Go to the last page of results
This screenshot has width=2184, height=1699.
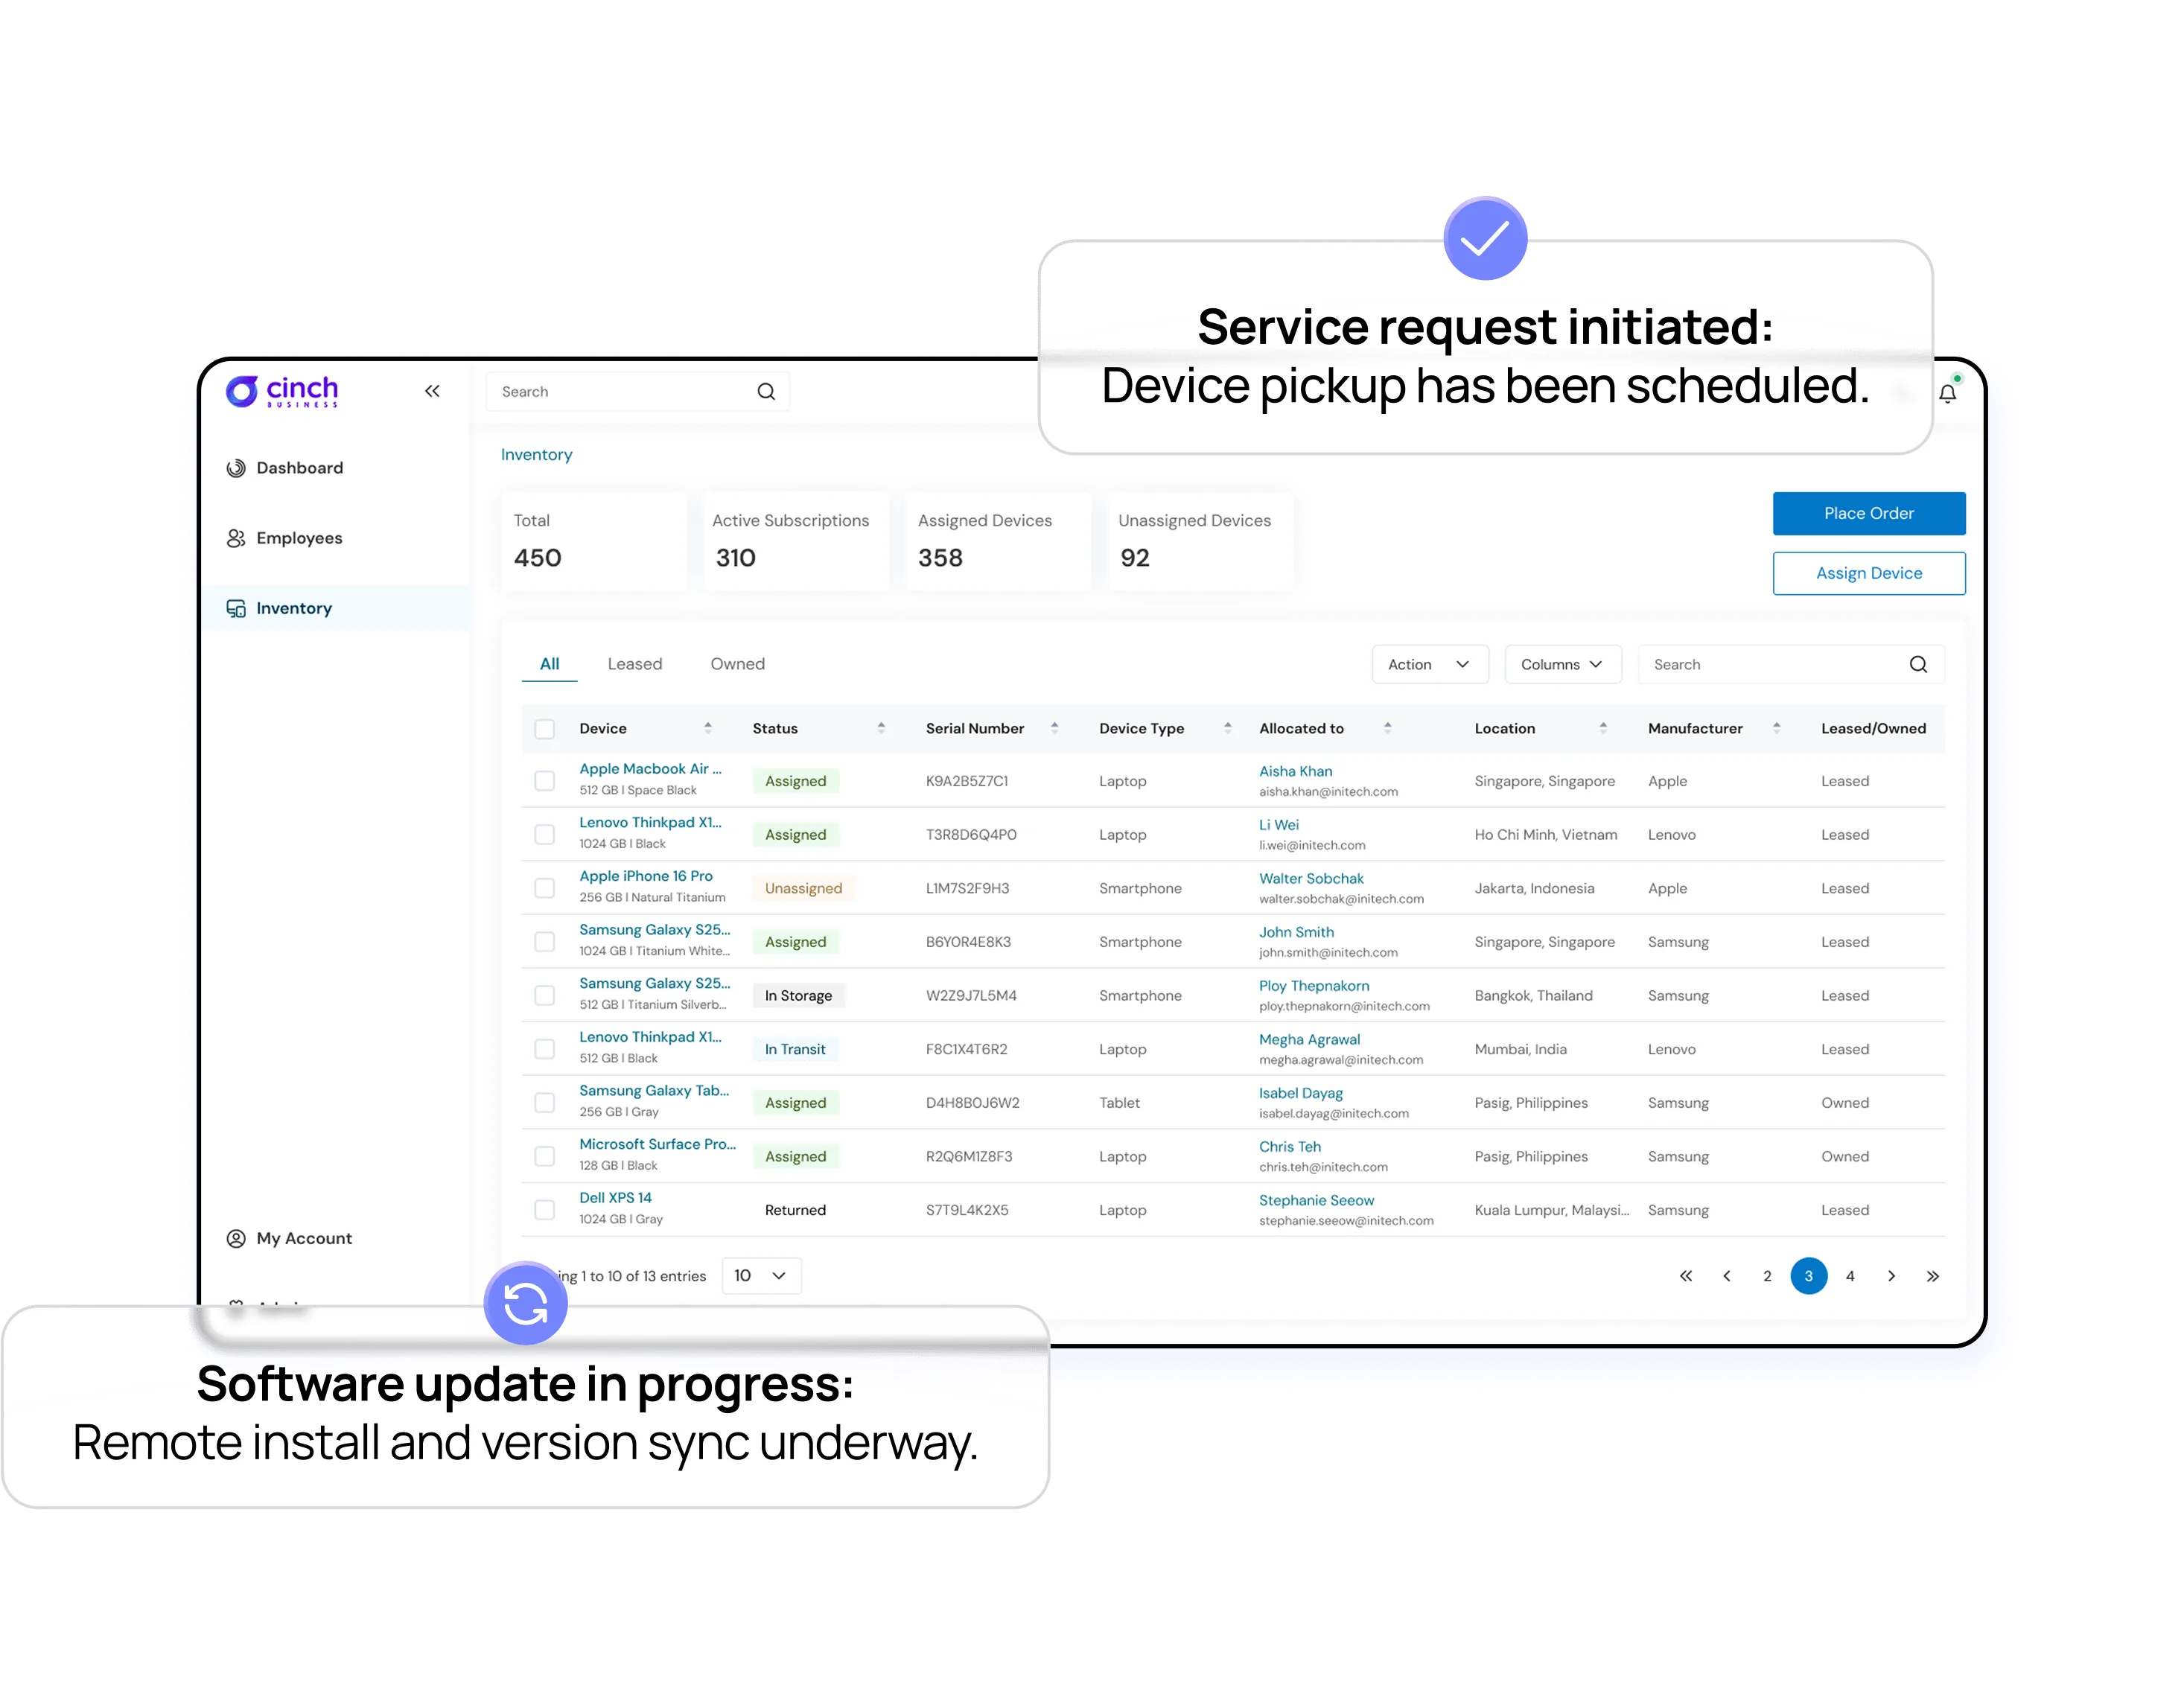1932,1276
